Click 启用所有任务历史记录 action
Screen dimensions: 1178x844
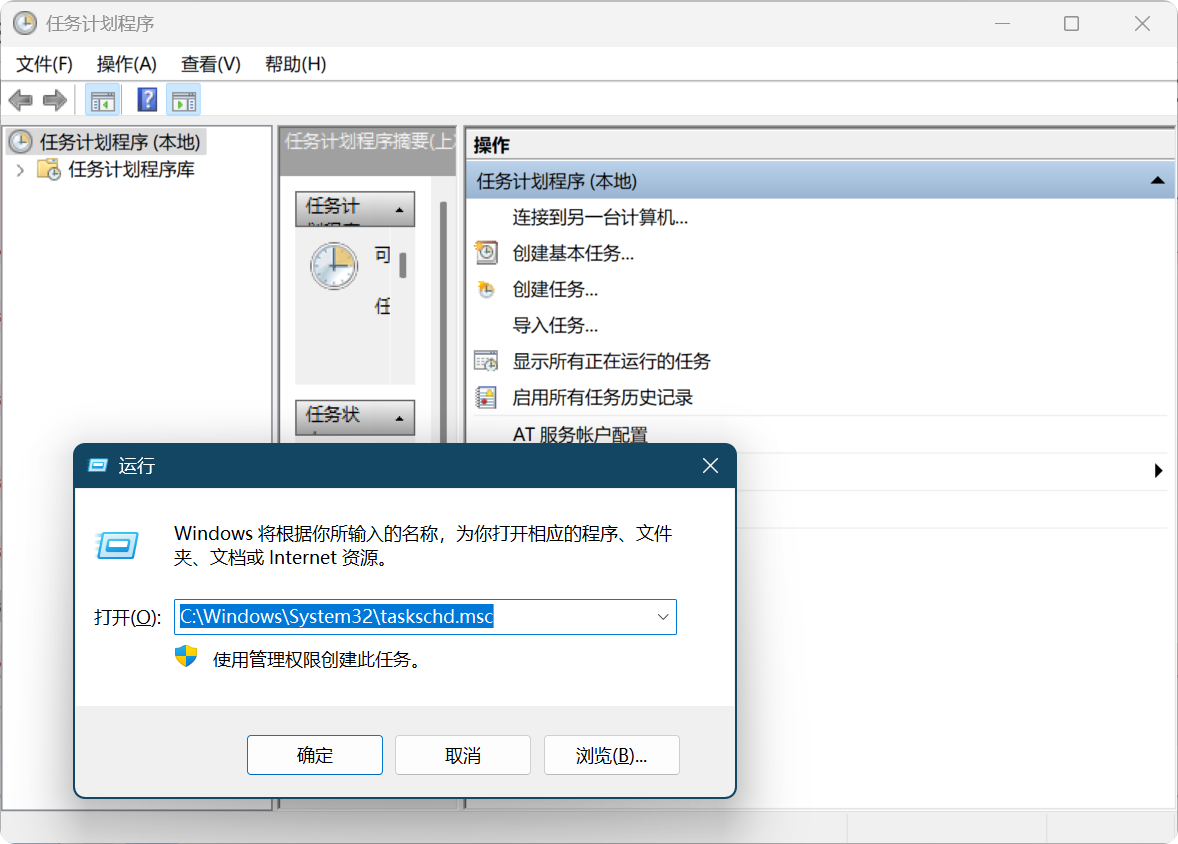pos(603,398)
